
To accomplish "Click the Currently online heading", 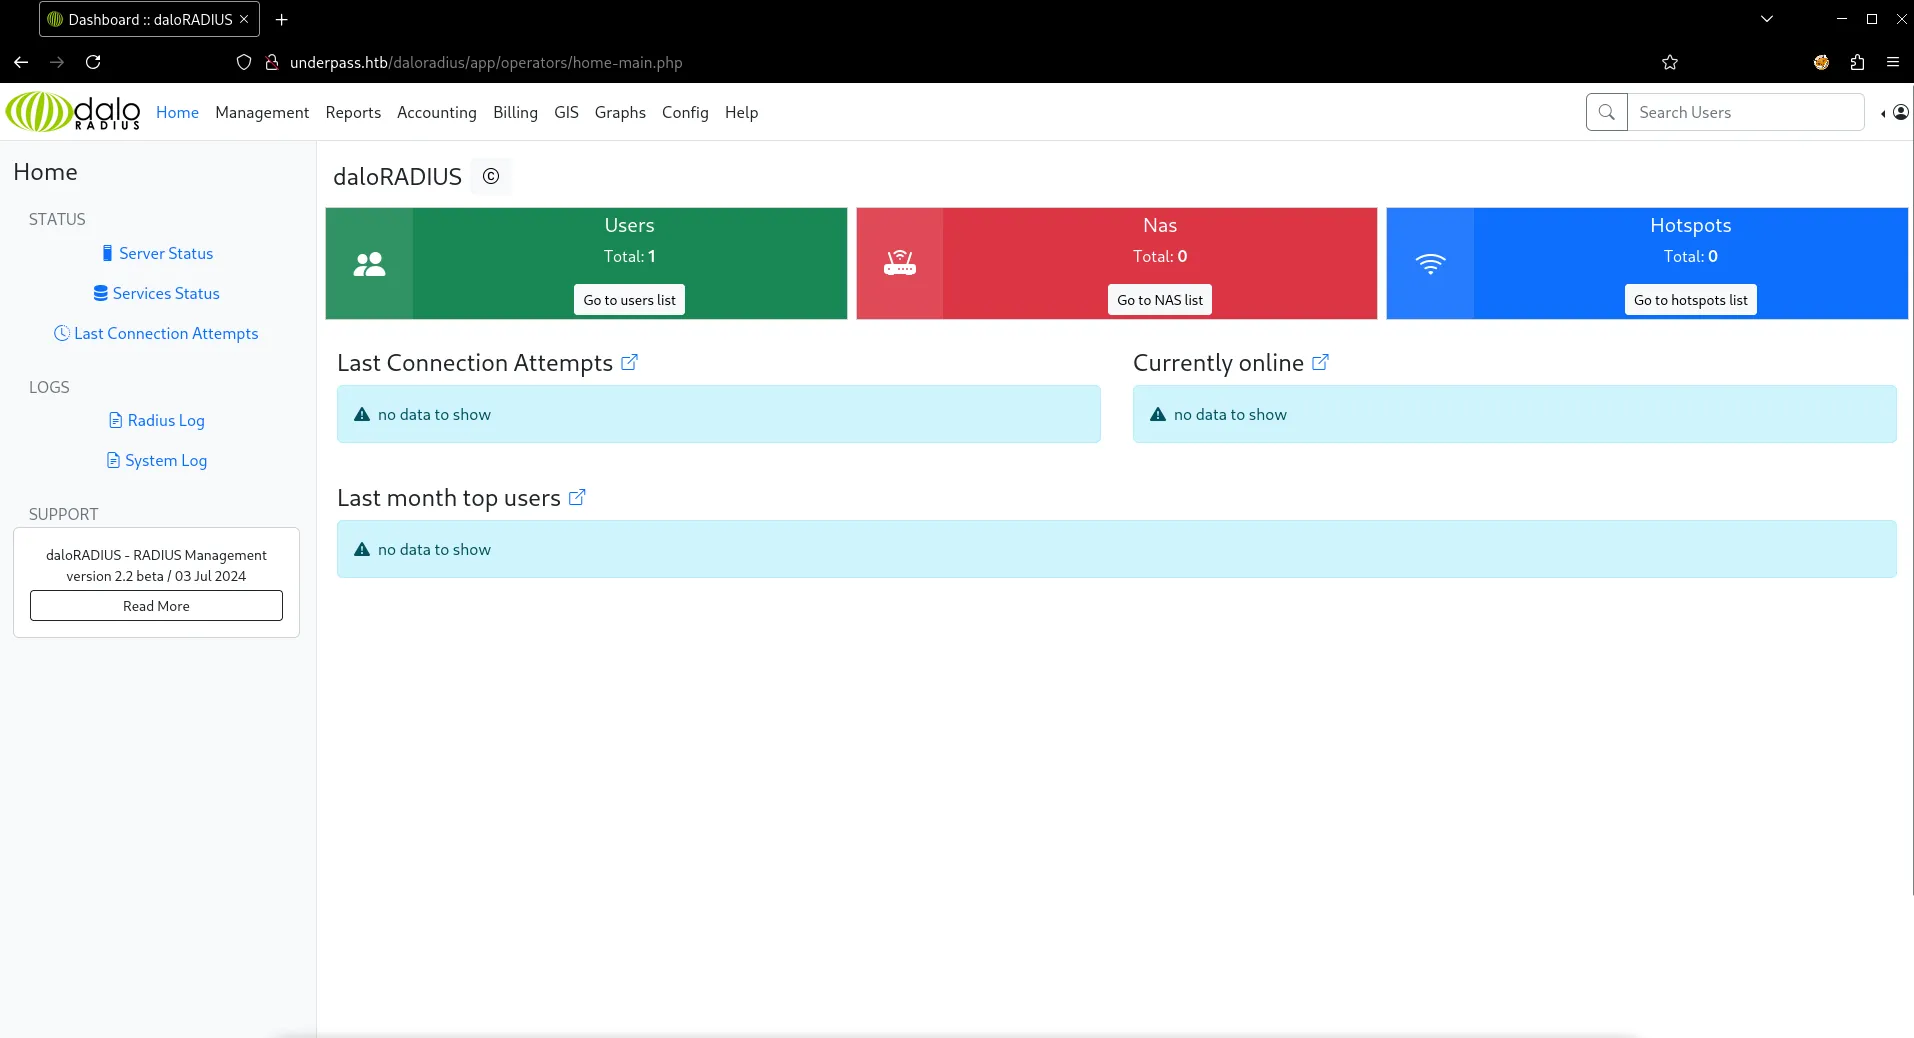I will click(x=1218, y=362).
